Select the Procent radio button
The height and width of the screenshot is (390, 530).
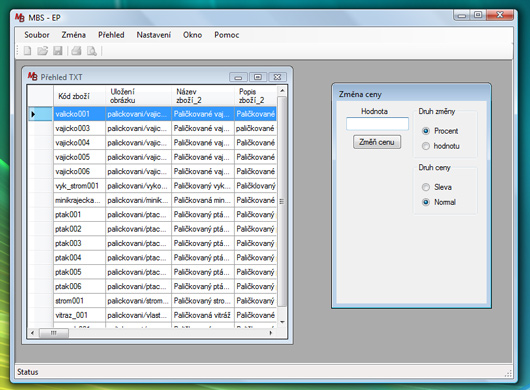(426, 131)
